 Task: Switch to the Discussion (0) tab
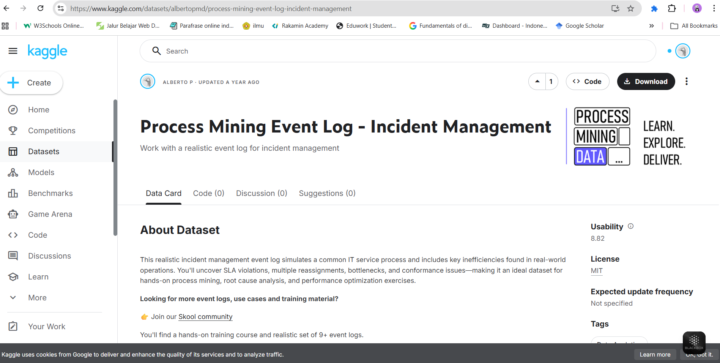tap(261, 193)
